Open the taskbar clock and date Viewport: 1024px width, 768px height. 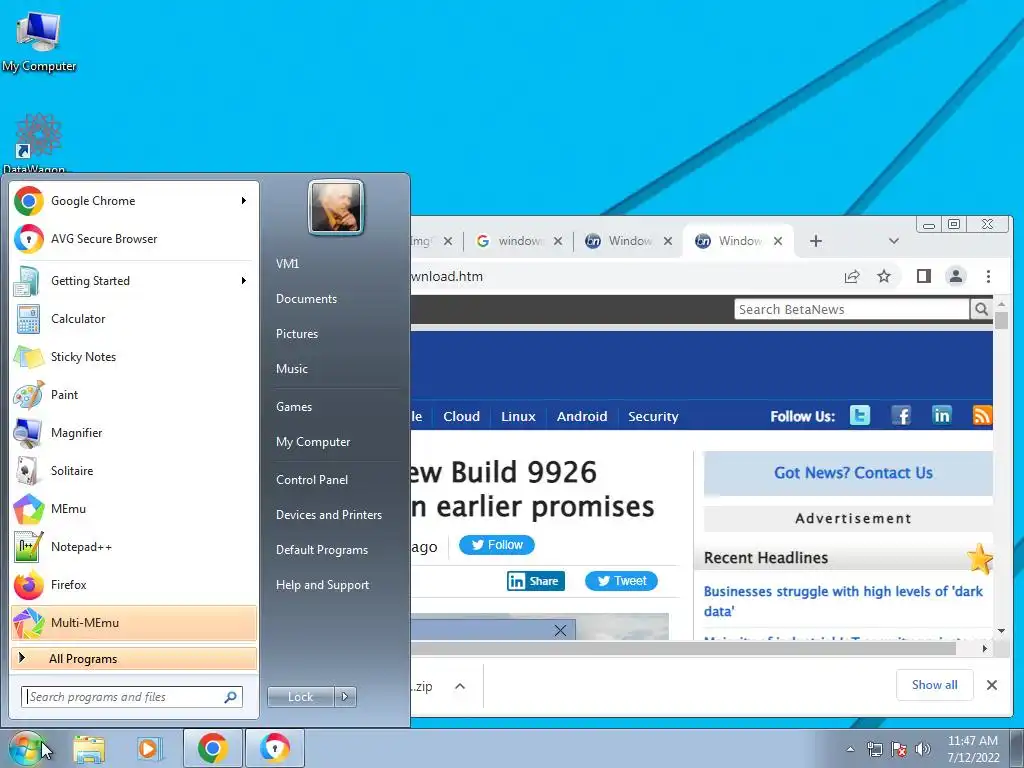[x=973, y=749]
